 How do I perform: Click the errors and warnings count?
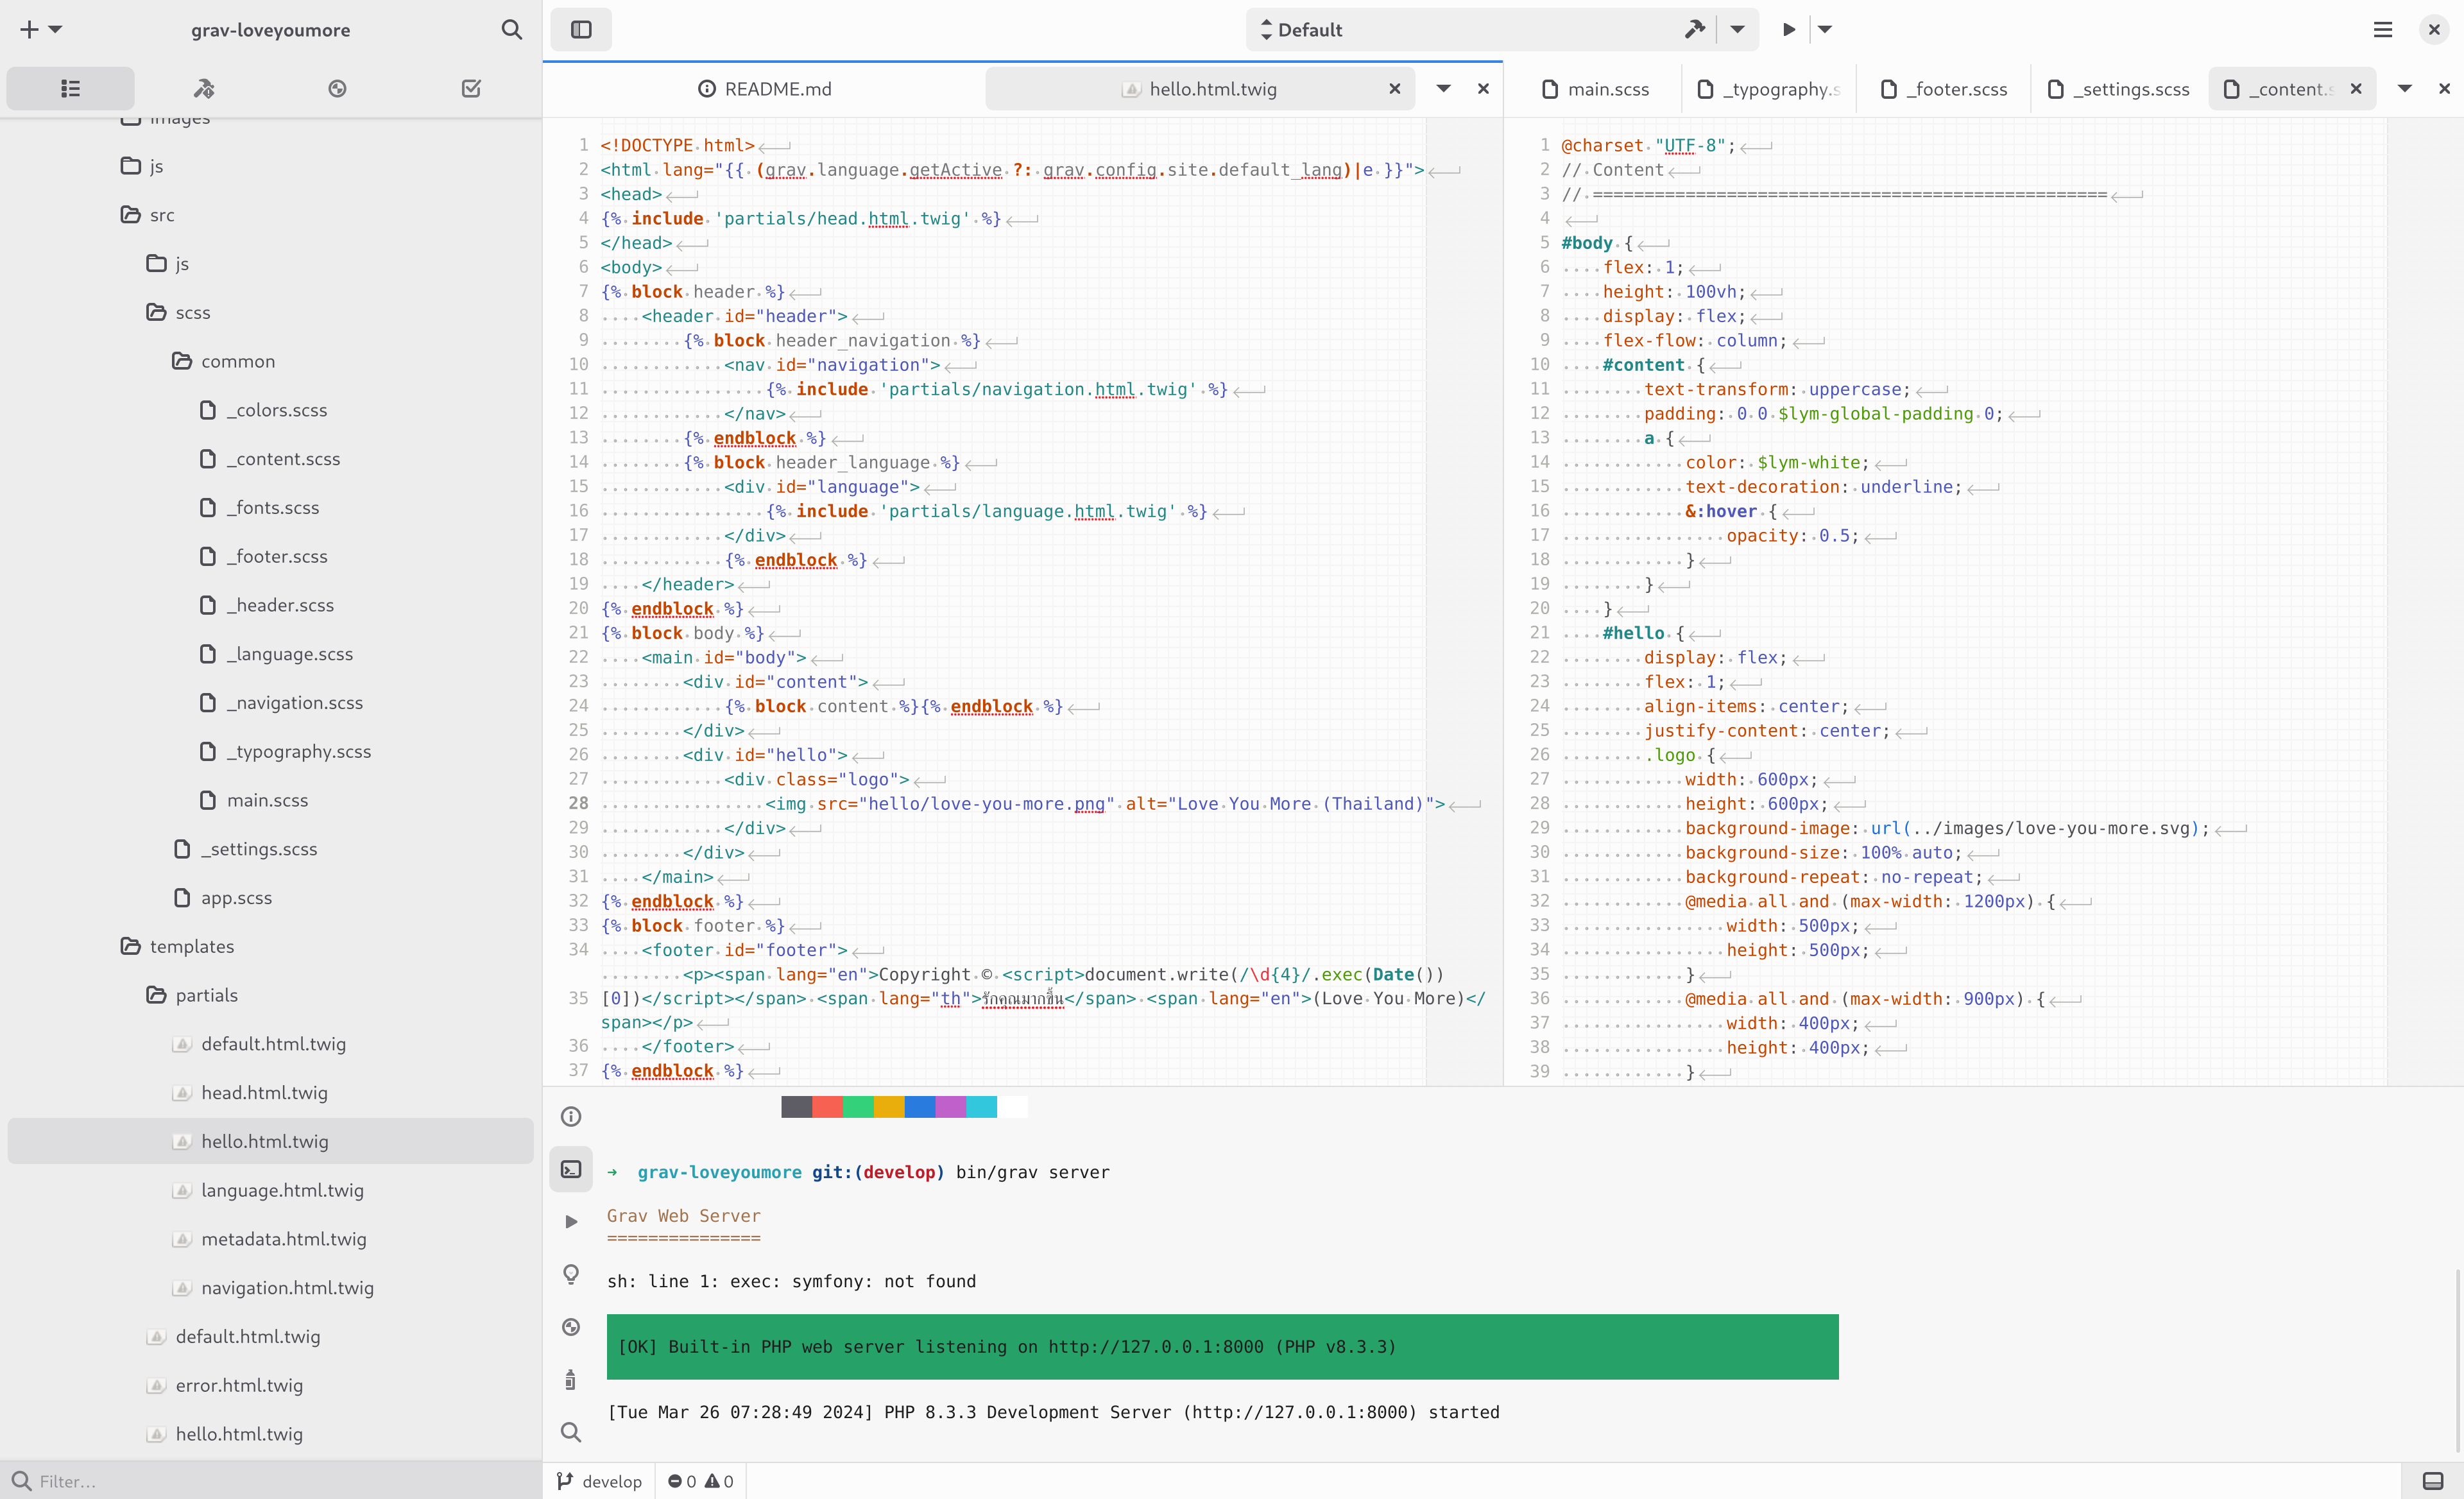click(x=701, y=1481)
